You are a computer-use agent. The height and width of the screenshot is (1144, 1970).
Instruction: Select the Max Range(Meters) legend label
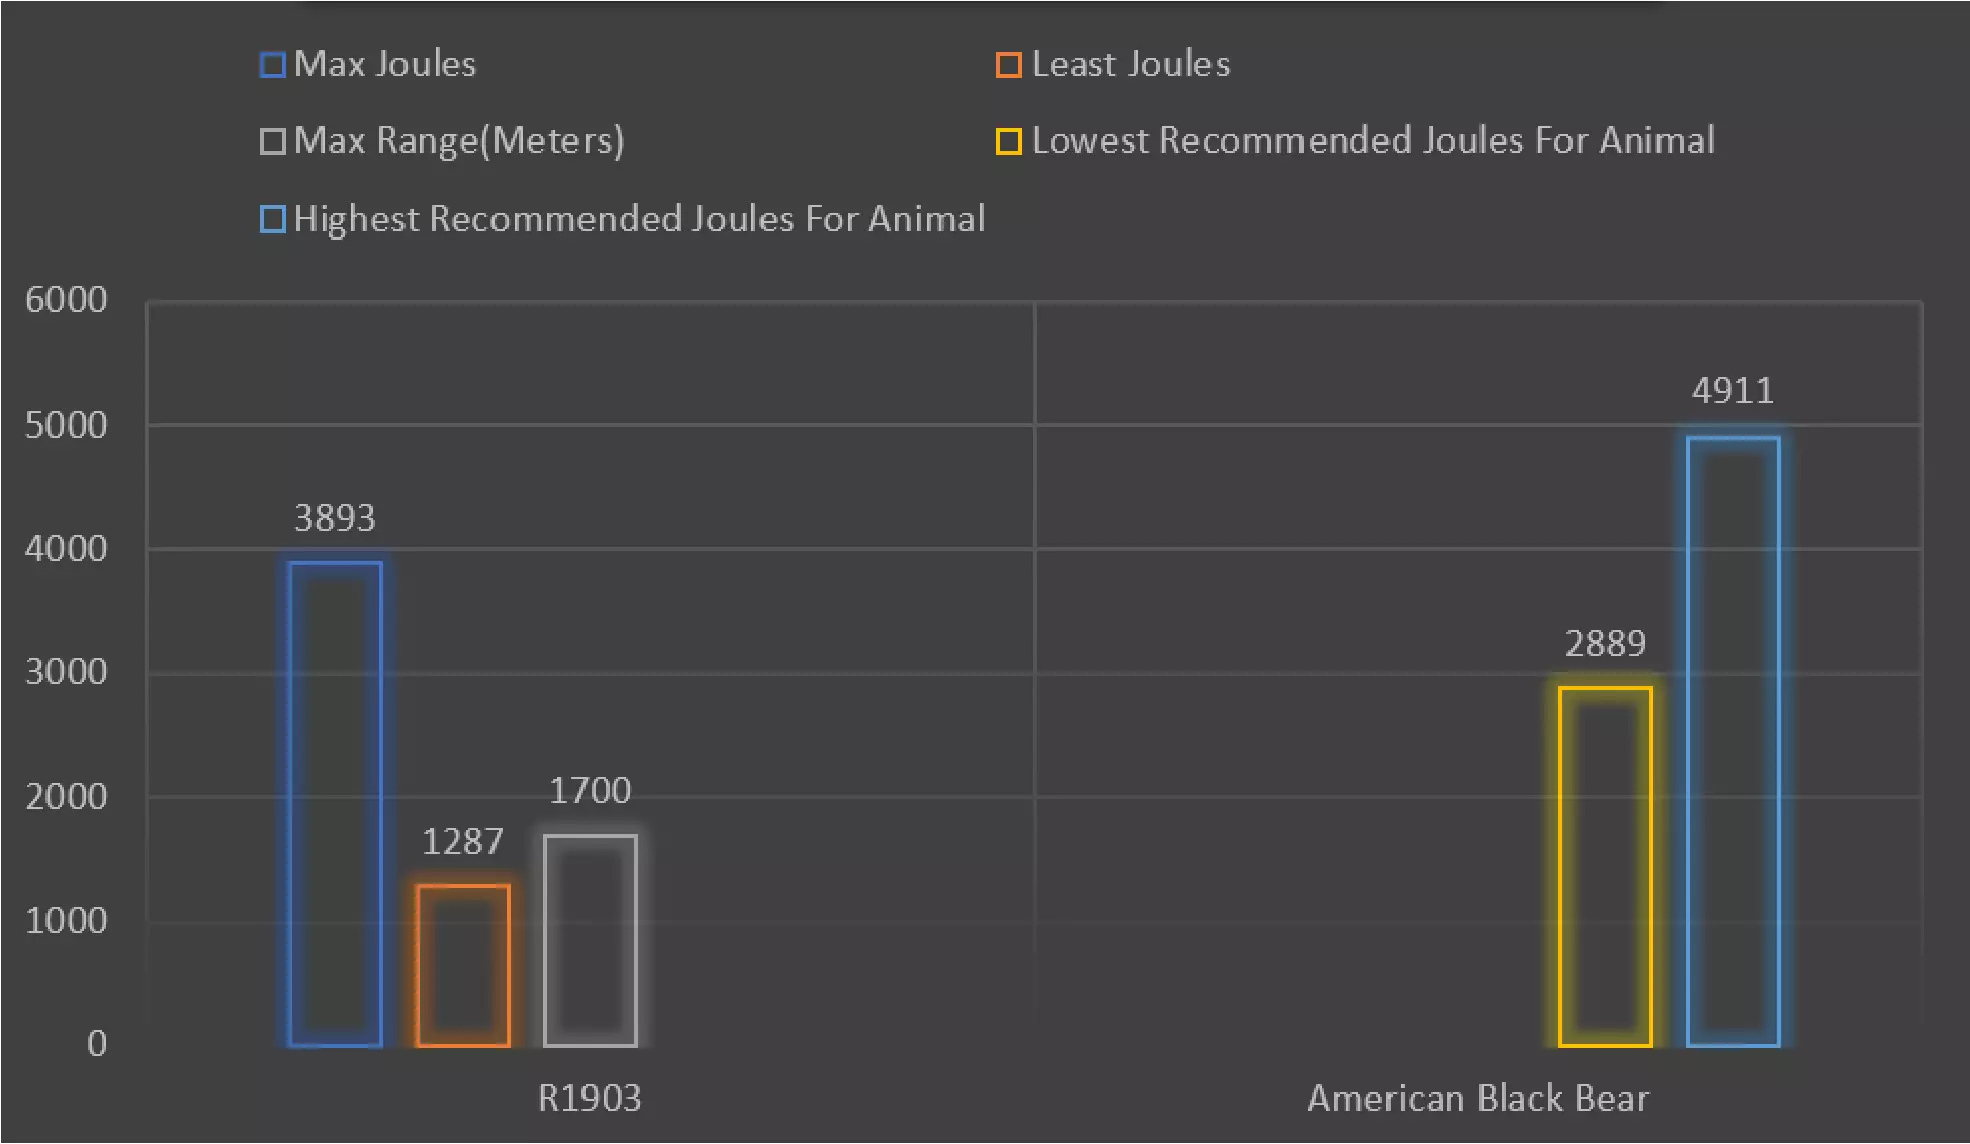pyautogui.click(x=459, y=141)
